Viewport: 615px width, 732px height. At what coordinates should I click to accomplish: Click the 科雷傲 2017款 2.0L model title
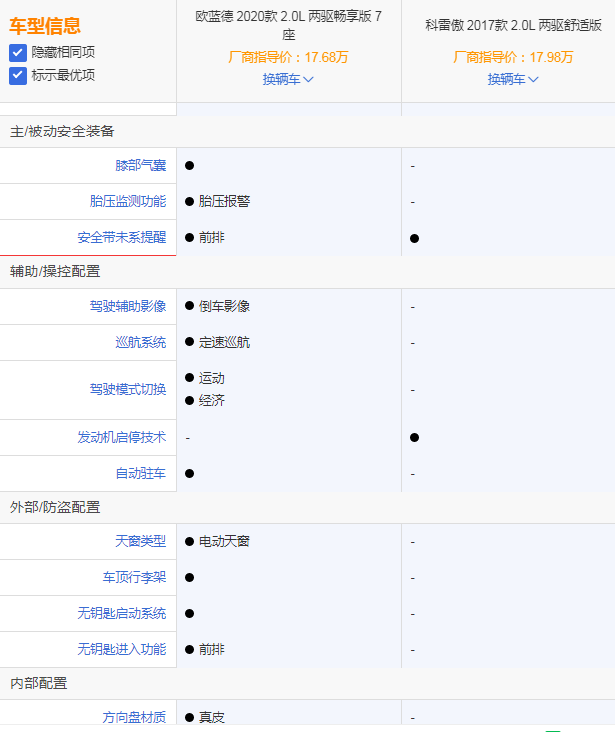click(x=513, y=25)
